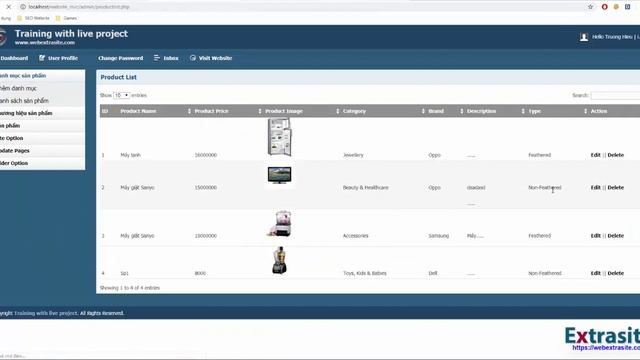Edit the Máy lạnh product
The width and height of the screenshot is (640, 360).
(x=596, y=155)
